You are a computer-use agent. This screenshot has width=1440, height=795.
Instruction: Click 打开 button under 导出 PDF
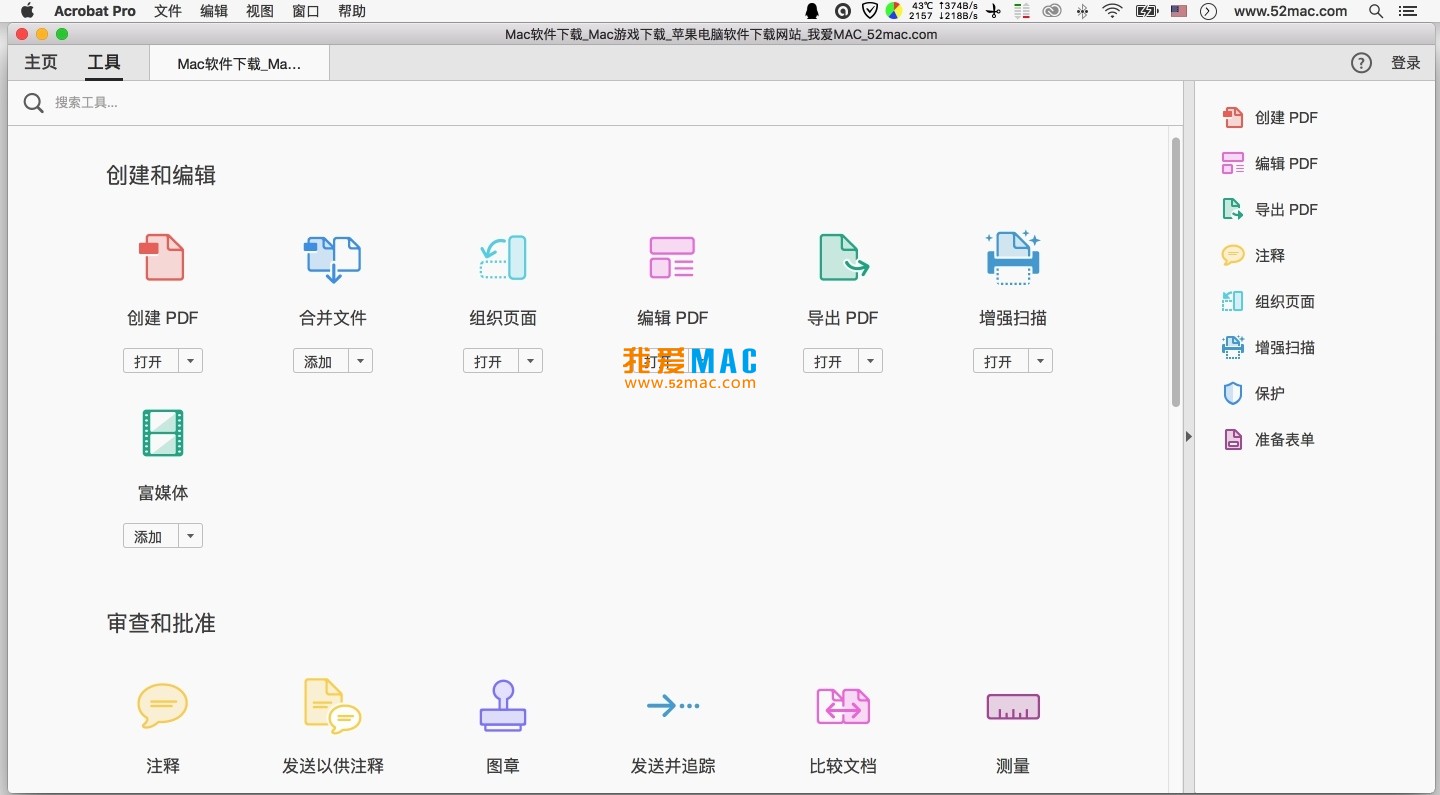pyautogui.click(x=831, y=361)
